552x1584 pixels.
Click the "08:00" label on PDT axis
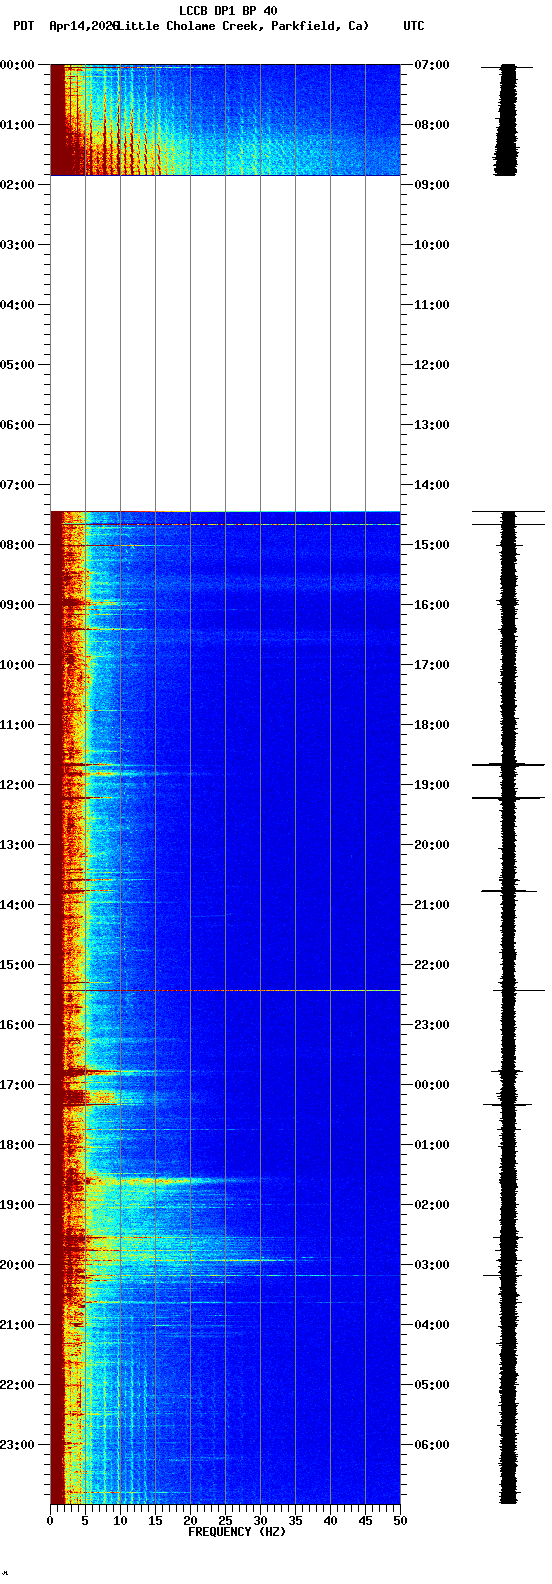tap(15, 545)
